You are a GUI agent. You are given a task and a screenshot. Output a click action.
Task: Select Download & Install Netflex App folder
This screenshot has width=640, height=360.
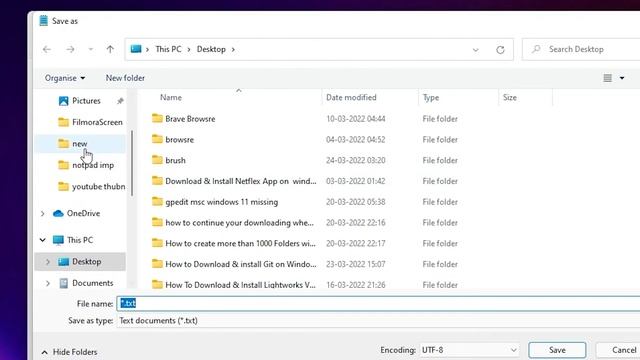[241, 181]
